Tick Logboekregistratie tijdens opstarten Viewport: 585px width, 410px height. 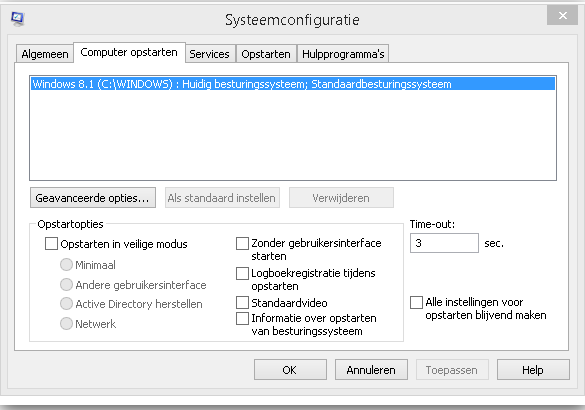coord(243,273)
